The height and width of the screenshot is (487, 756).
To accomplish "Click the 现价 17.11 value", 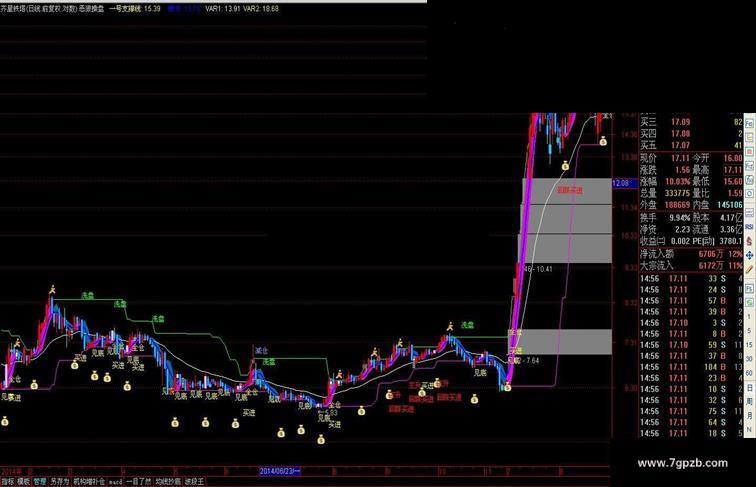I will click(x=680, y=158).
